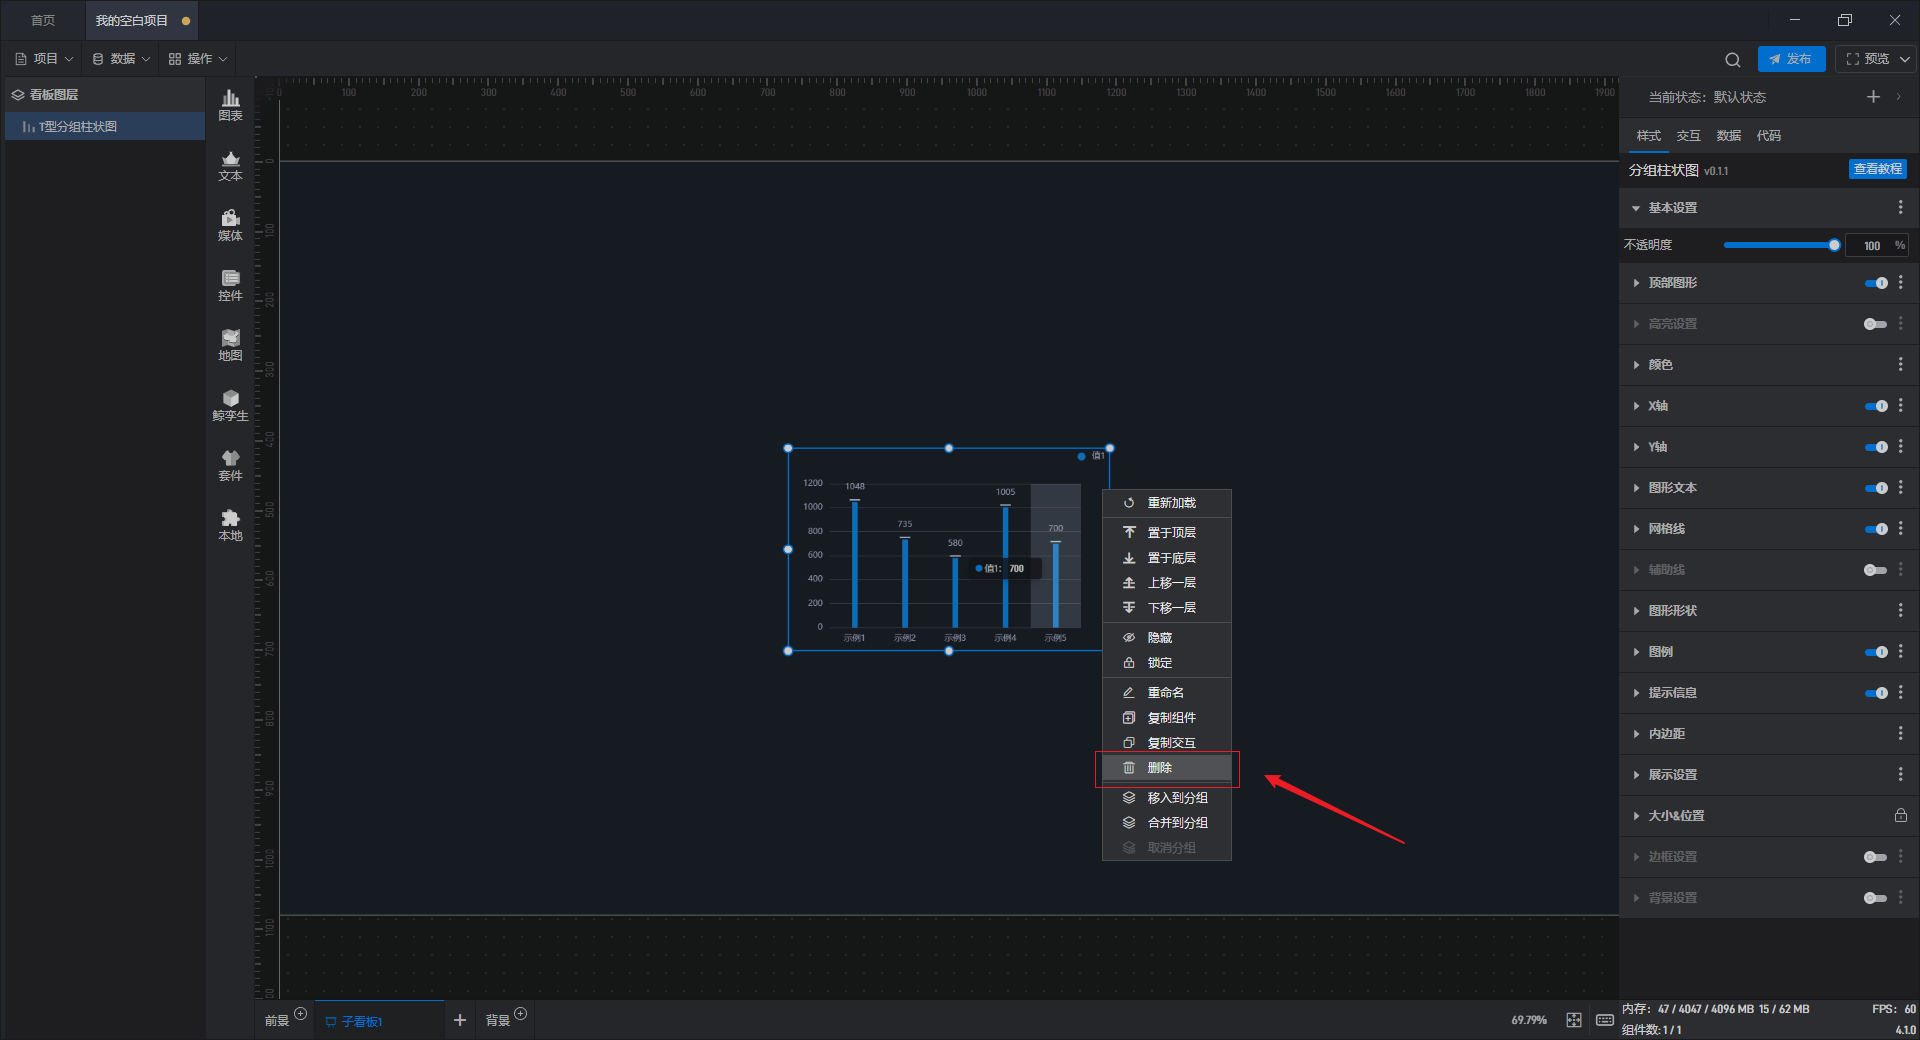
Task: Open the dropdown arrow next to 预览
Action: (x=1905, y=59)
